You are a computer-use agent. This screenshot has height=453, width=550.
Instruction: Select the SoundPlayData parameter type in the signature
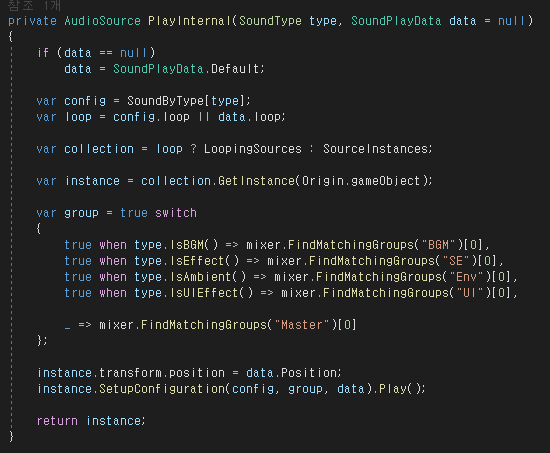(x=396, y=21)
